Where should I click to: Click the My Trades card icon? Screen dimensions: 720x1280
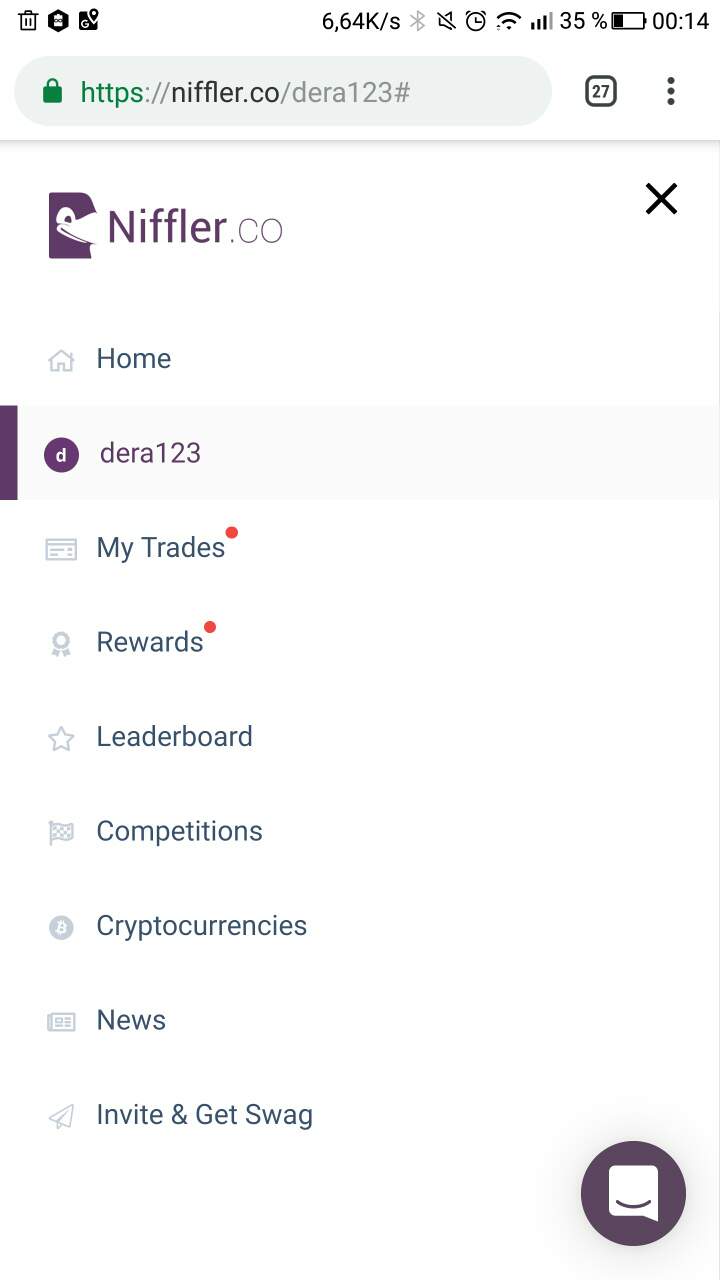61,549
